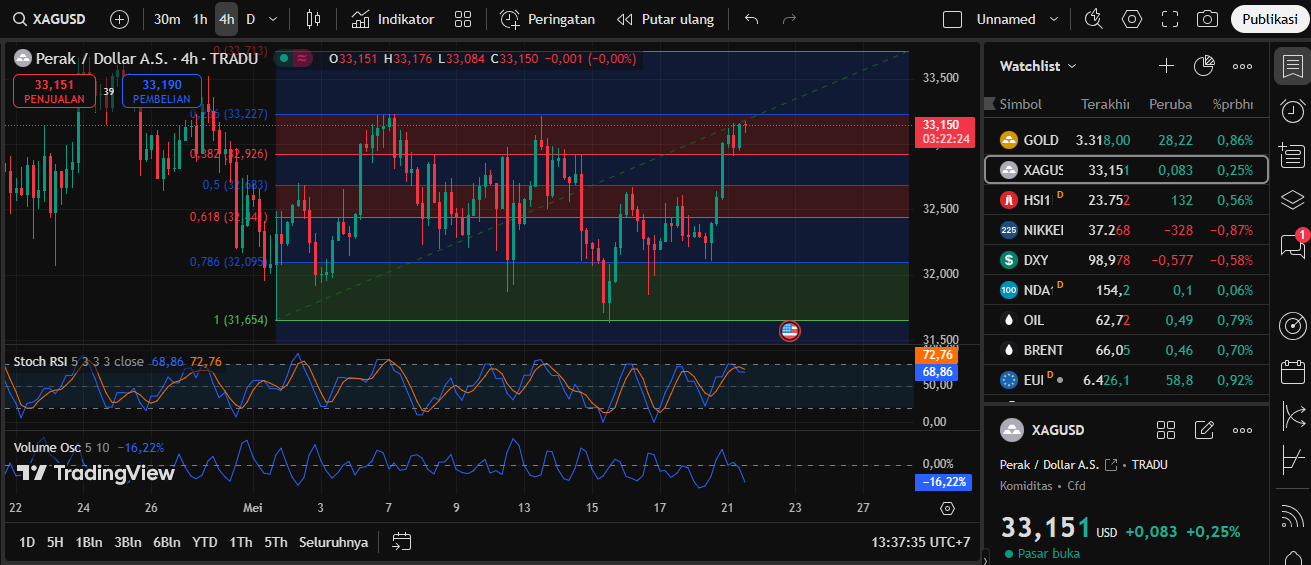Expand the timeframe interval dropdown arrow
The image size is (1311, 565).
tap(273, 19)
